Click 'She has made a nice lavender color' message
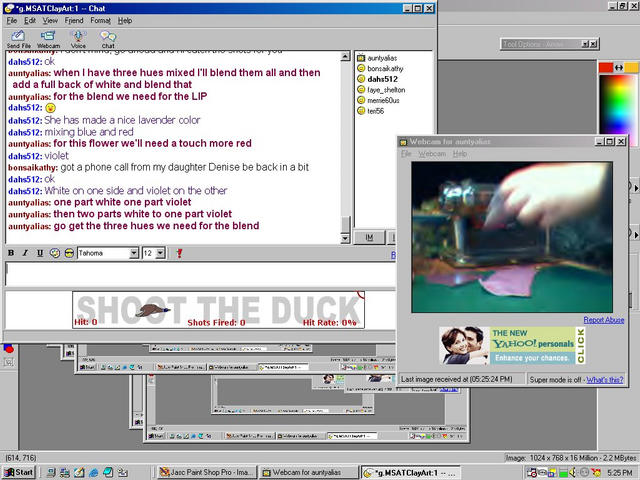Viewport: 640px width, 480px height. pyautogui.click(x=122, y=120)
